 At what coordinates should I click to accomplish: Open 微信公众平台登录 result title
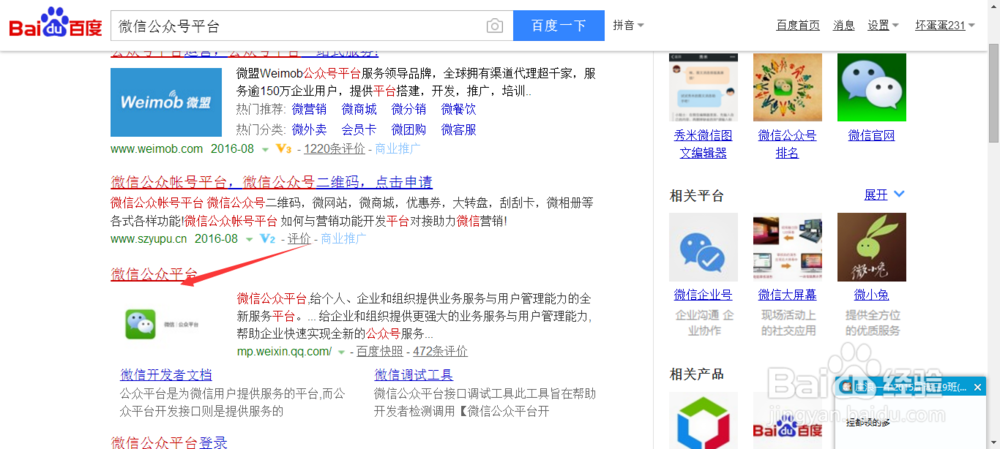tap(169, 442)
